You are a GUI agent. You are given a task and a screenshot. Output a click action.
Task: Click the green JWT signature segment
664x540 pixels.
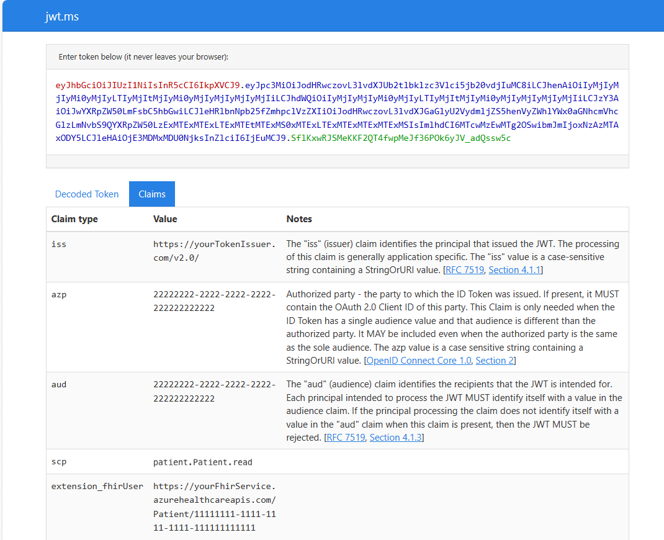(x=401, y=138)
